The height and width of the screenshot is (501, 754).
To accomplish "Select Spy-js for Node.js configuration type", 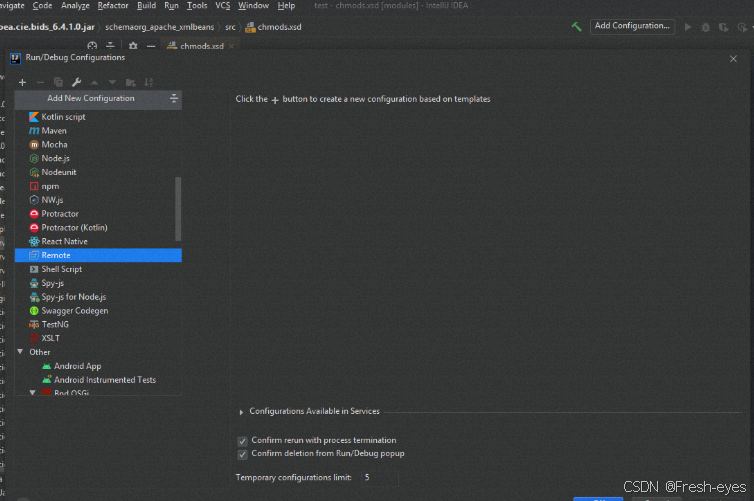I will 98,297.
